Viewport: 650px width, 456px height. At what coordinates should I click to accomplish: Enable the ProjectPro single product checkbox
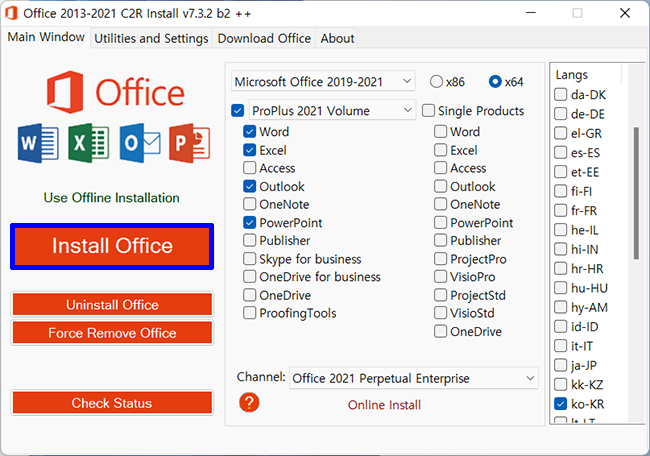tap(440, 259)
